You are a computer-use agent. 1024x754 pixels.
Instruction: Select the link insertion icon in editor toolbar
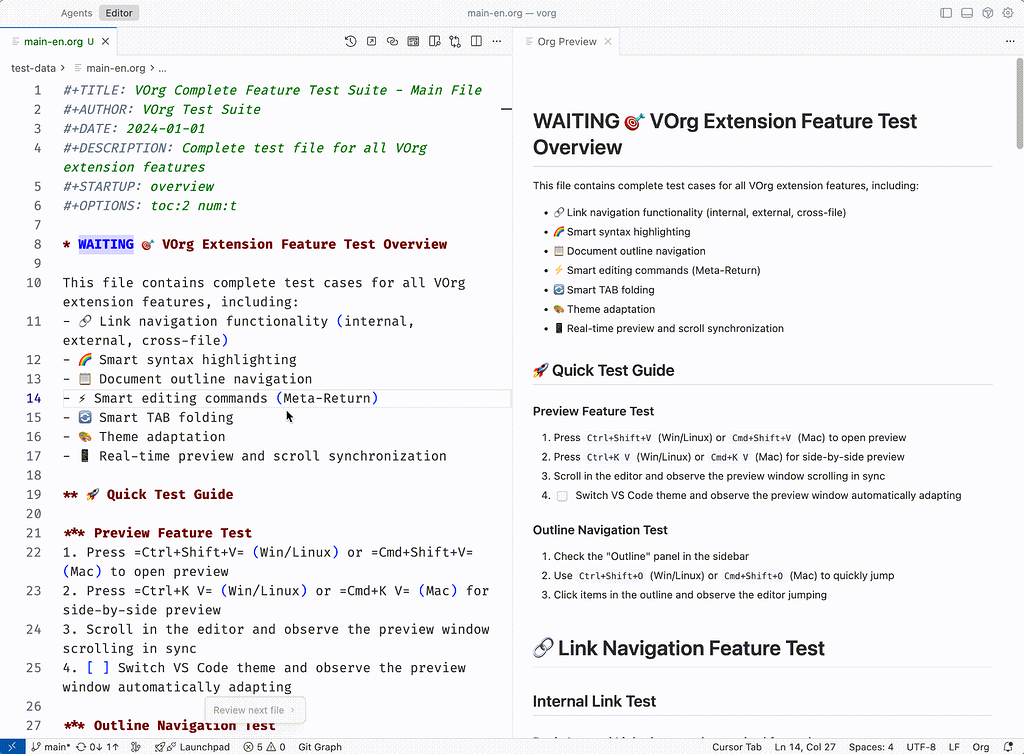click(393, 41)
